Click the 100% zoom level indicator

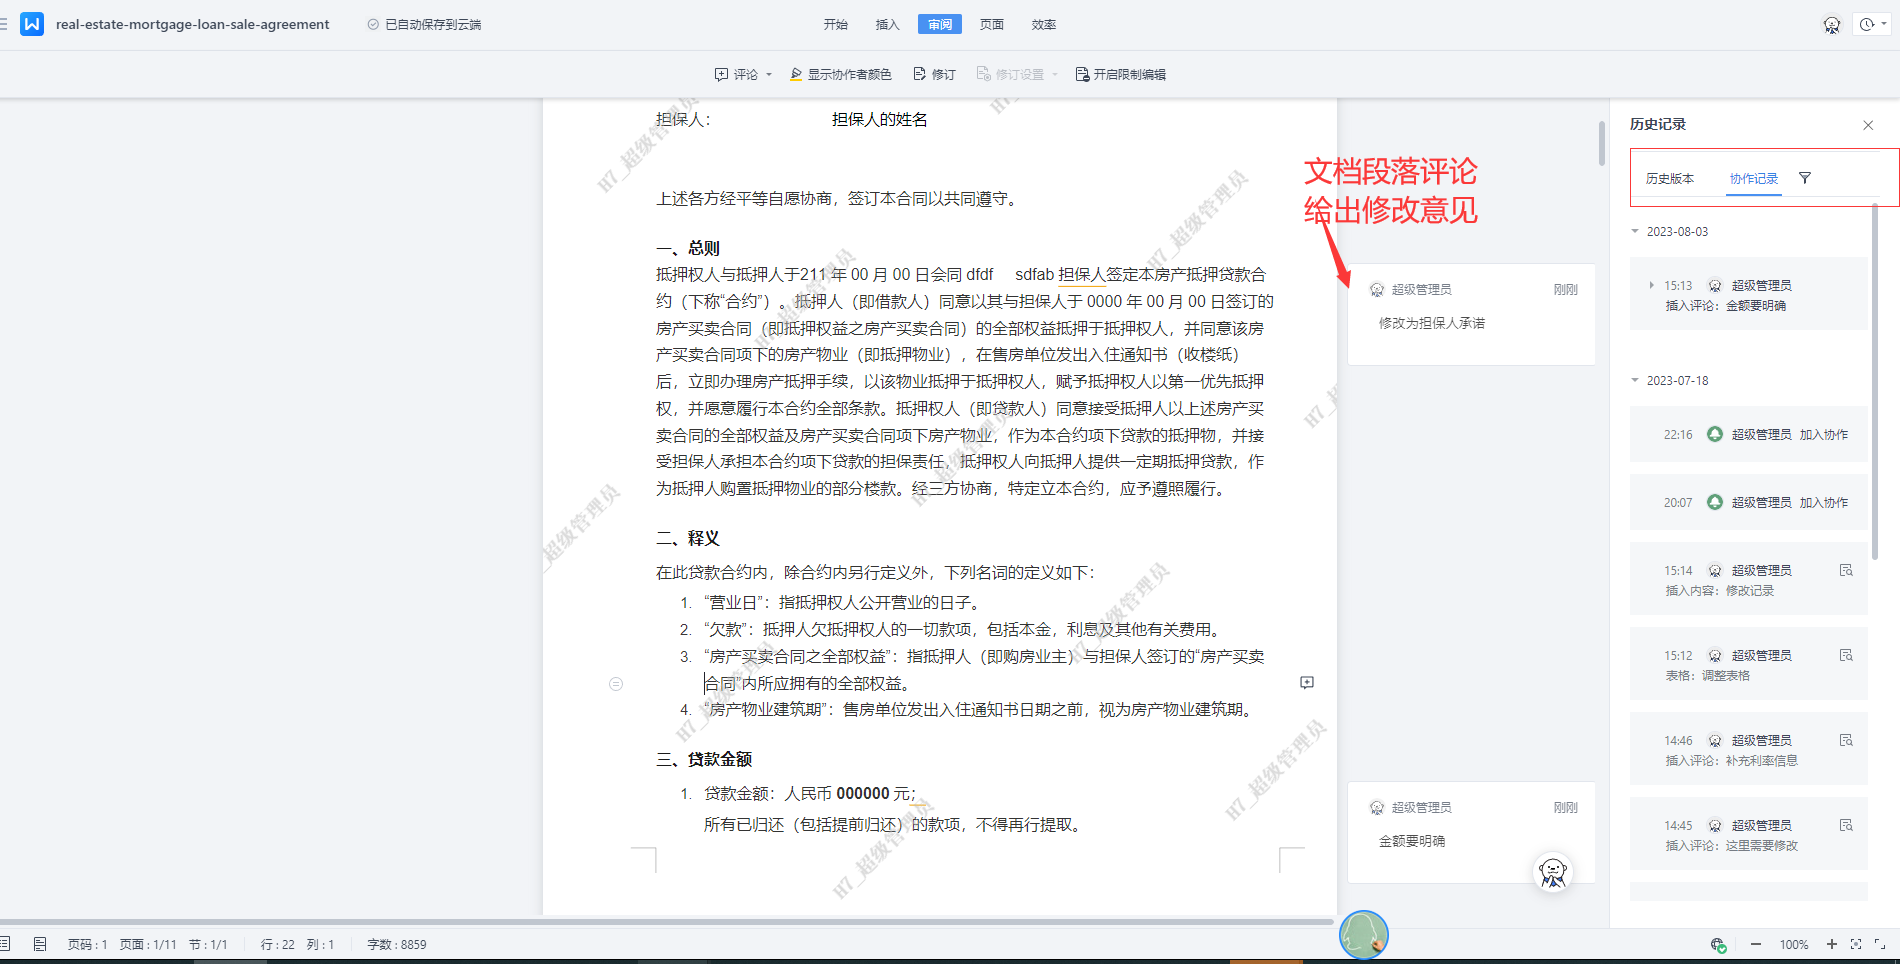[x=1793, y=944]
